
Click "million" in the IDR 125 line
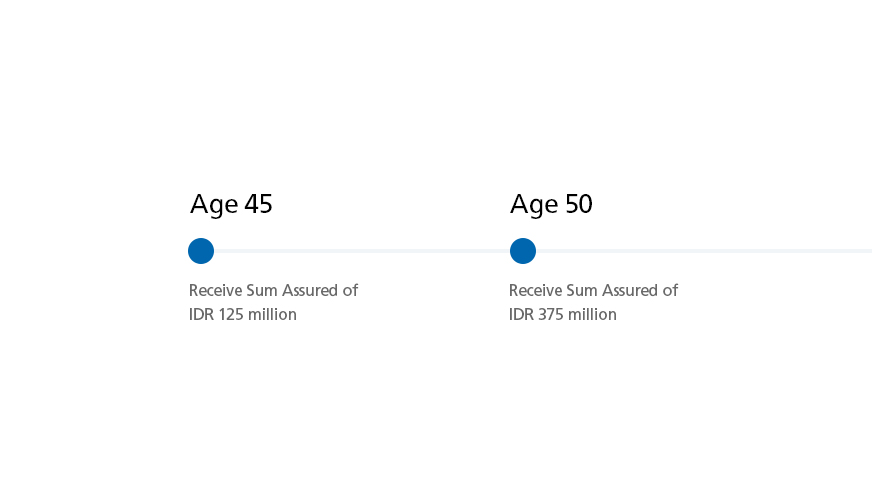coord(273,314)
